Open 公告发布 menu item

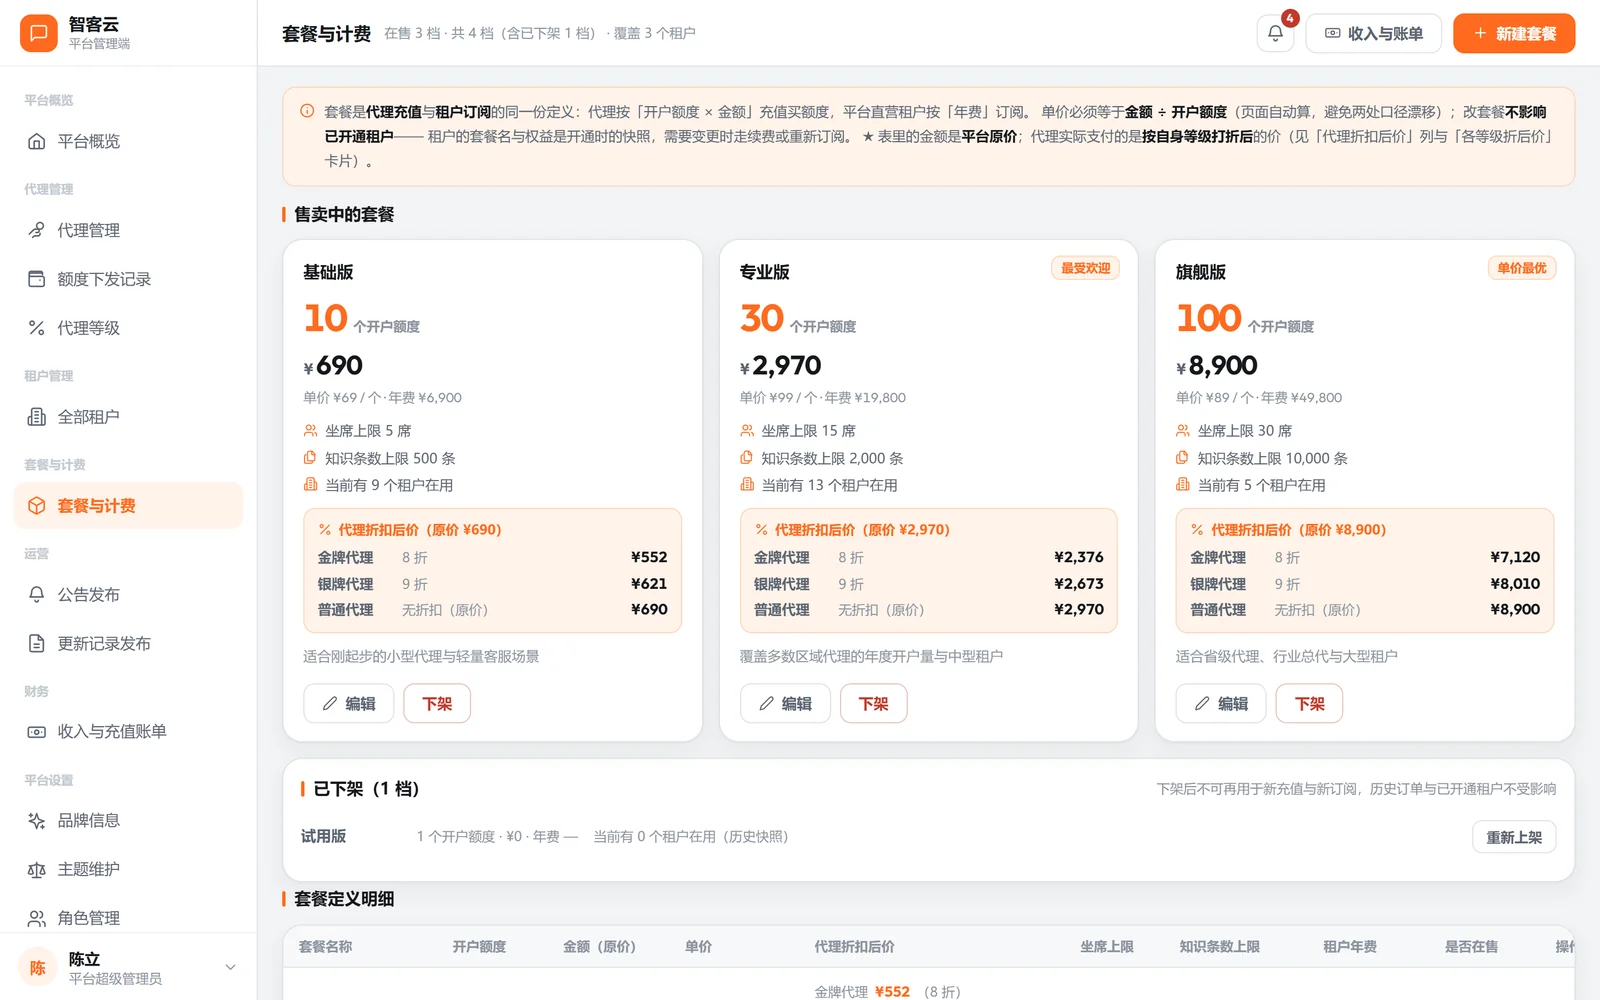coord(128,594)
